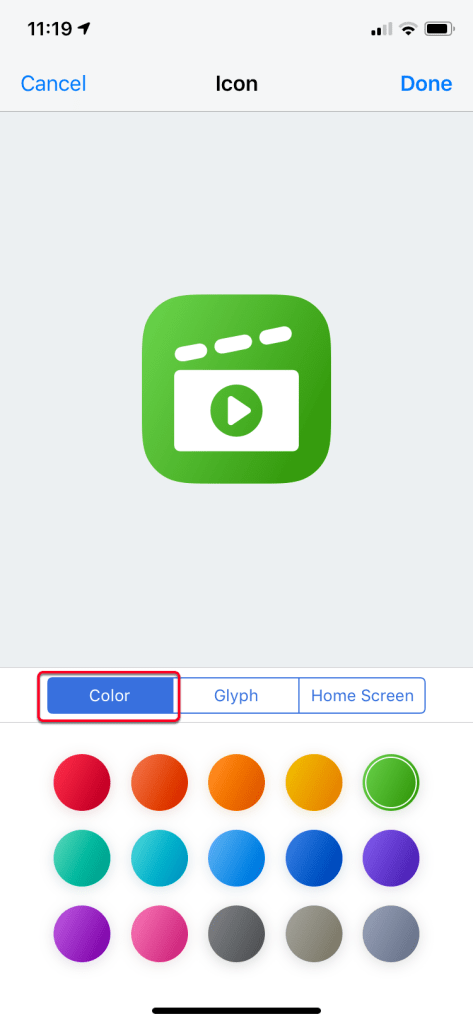
Task: Cancel the icon editing
Action: [x=54, y=84]
